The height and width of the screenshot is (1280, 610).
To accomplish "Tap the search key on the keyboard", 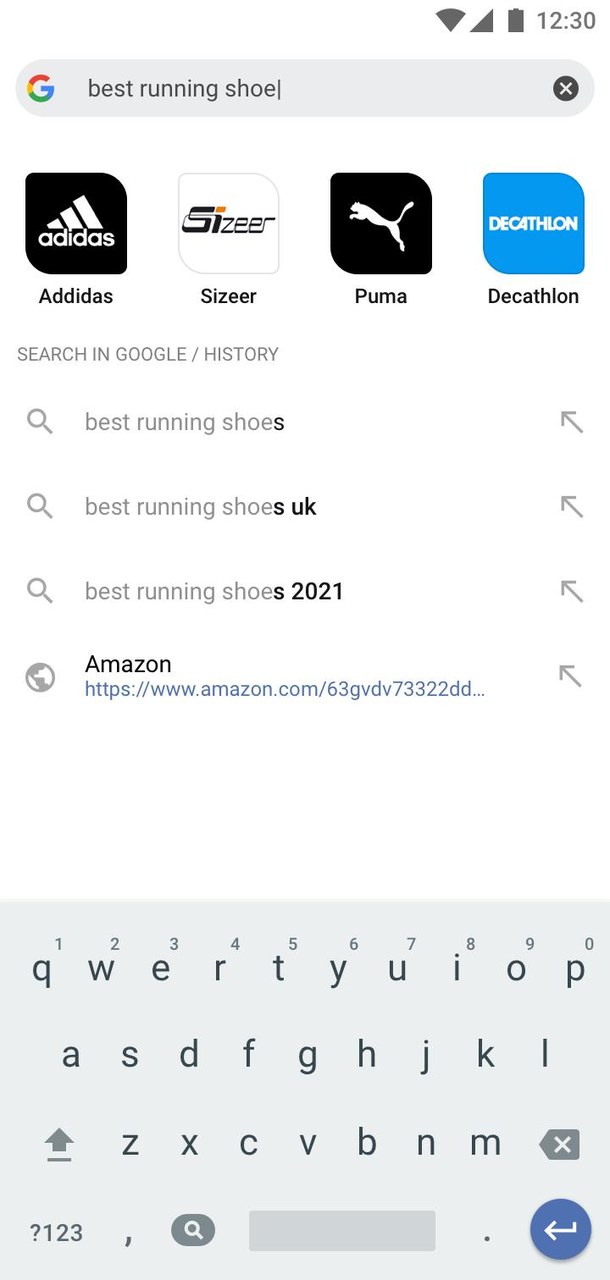I will click(x=193, y=1229).
